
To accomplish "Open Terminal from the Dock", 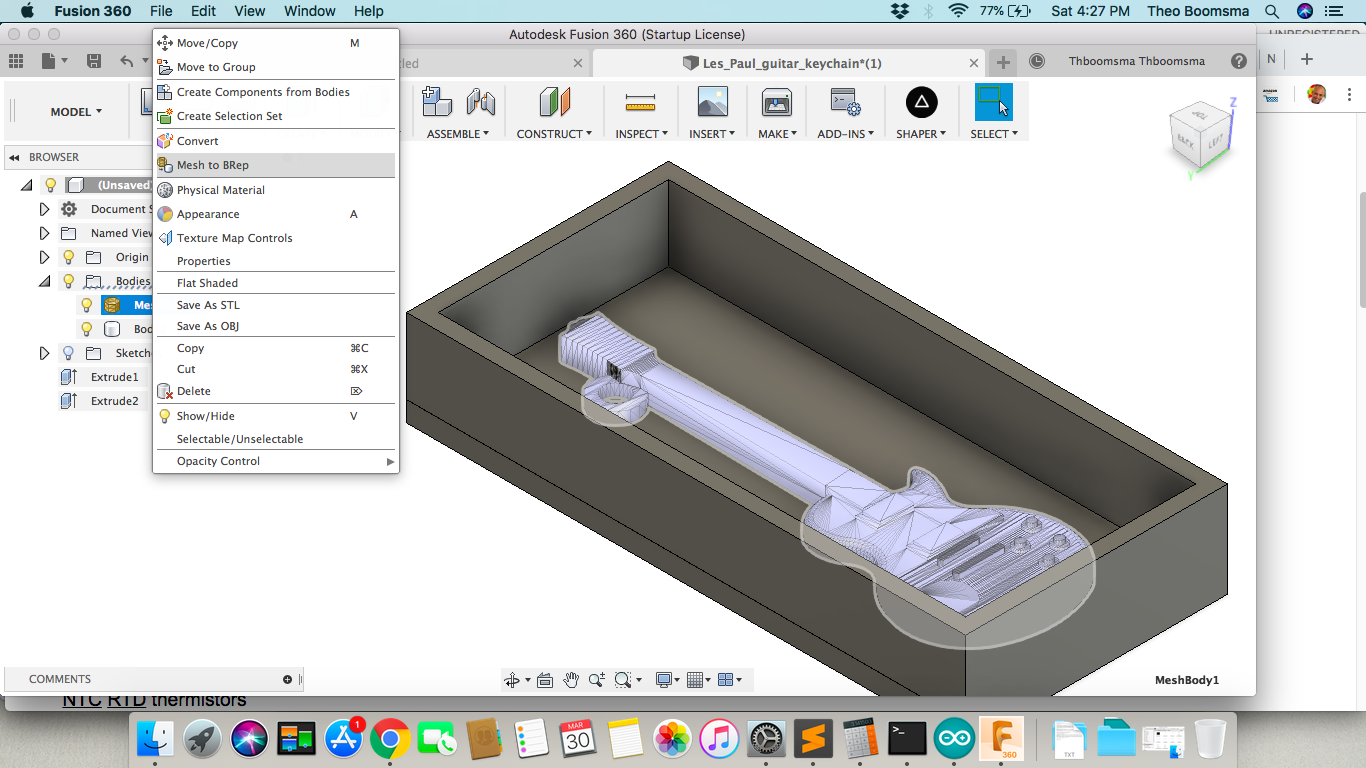I will pyautogui.click(x=908, y=739).
